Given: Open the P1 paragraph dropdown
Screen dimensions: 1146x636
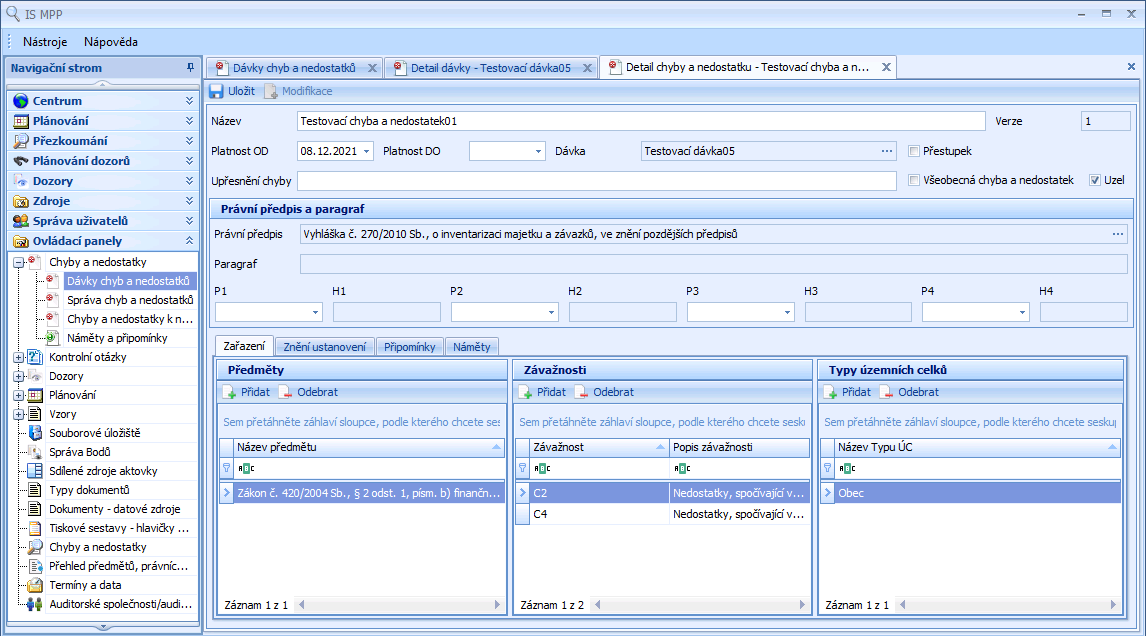Looking at the screenshot, I should coord(316,313).
